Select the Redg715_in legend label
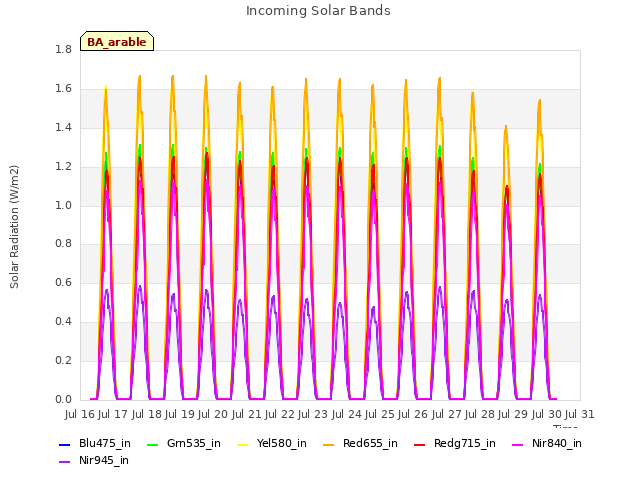 465,444
